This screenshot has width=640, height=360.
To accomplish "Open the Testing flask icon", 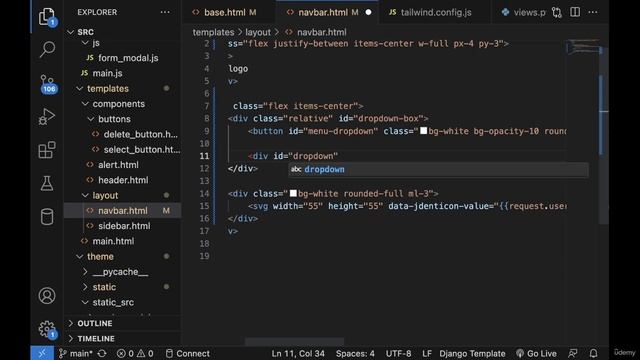I will point(47,183).
